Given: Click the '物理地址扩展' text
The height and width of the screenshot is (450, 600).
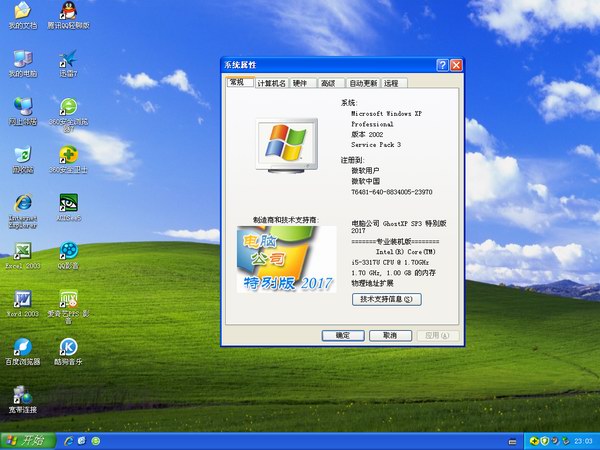Looking at the screenshot, I should (x=372, y=283).
